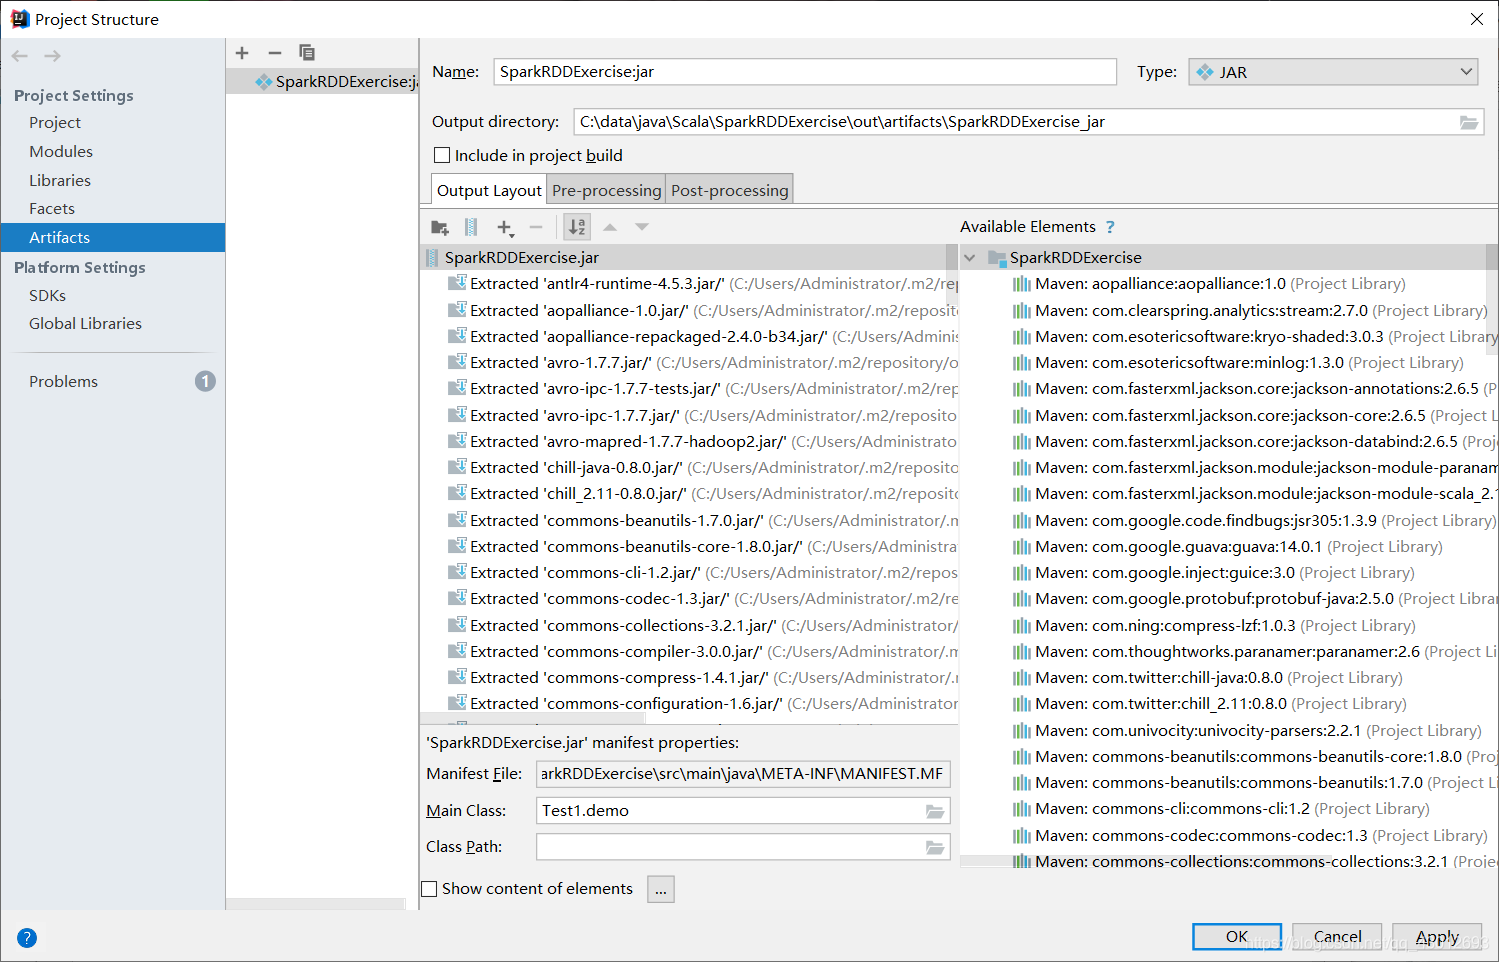Browse Main Class folder icon
This screenshot has height=962, width=1499.
pyautogui.click(x=935, y=811)
